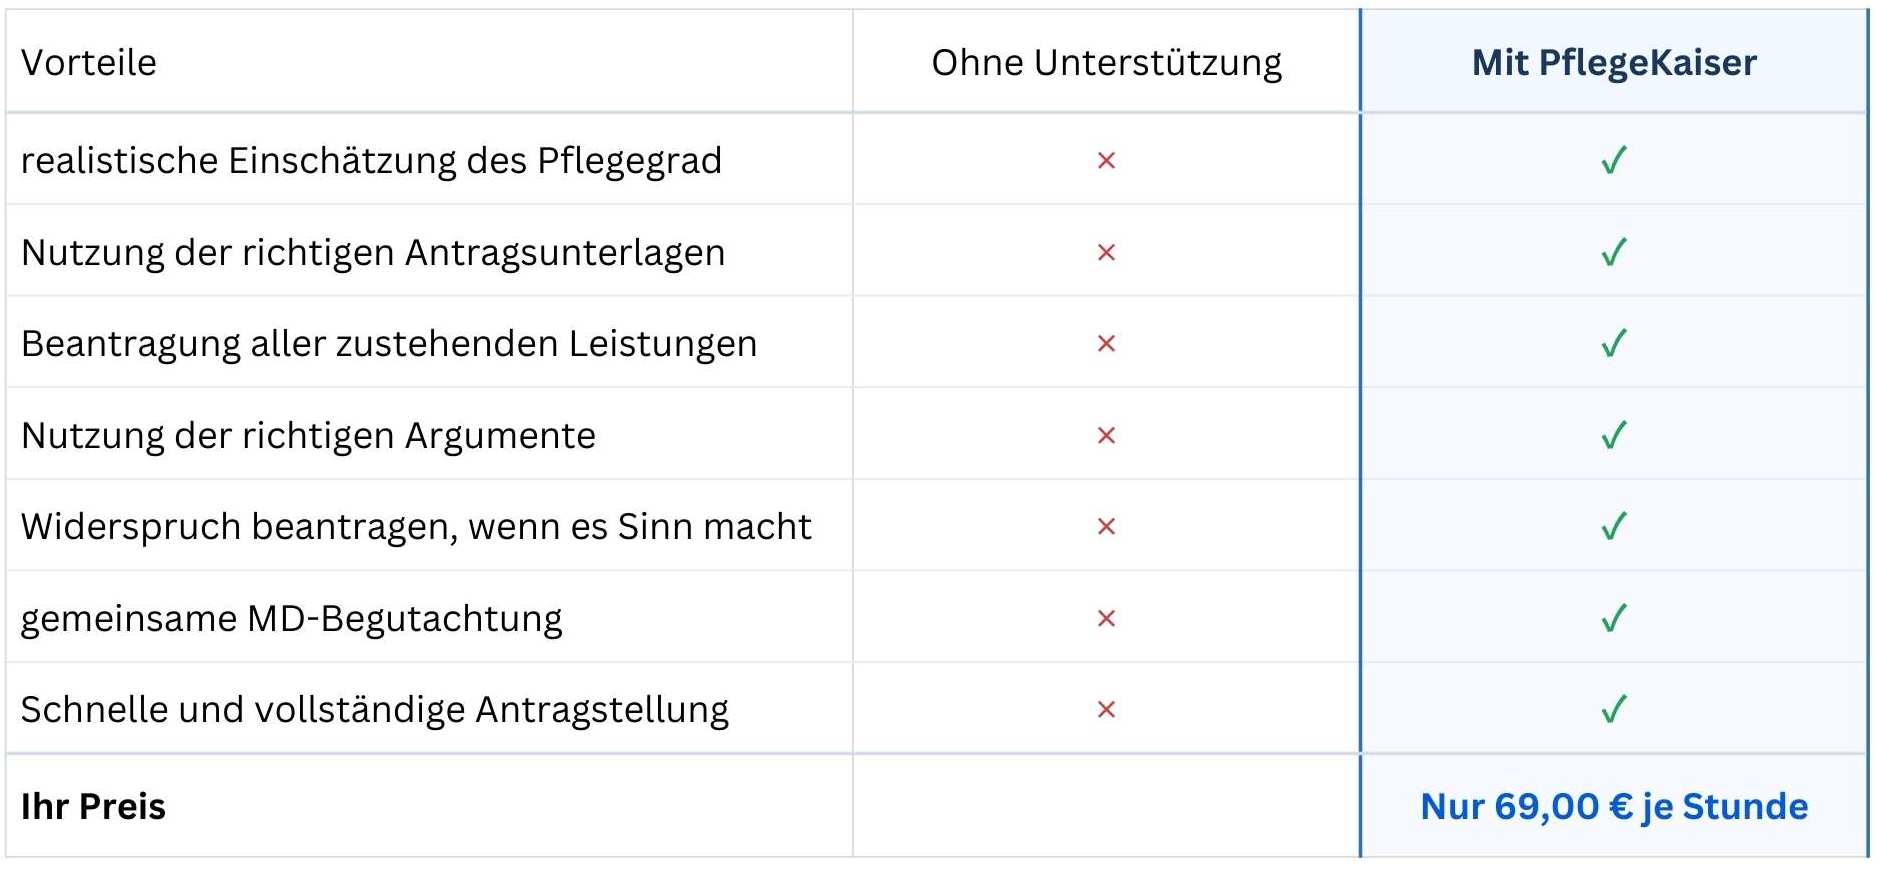This screenshot has height=870, width=1878.
Task: Click the red X for gemeinsame MD-Begutachtung
Action: (x=1106, y=619)
